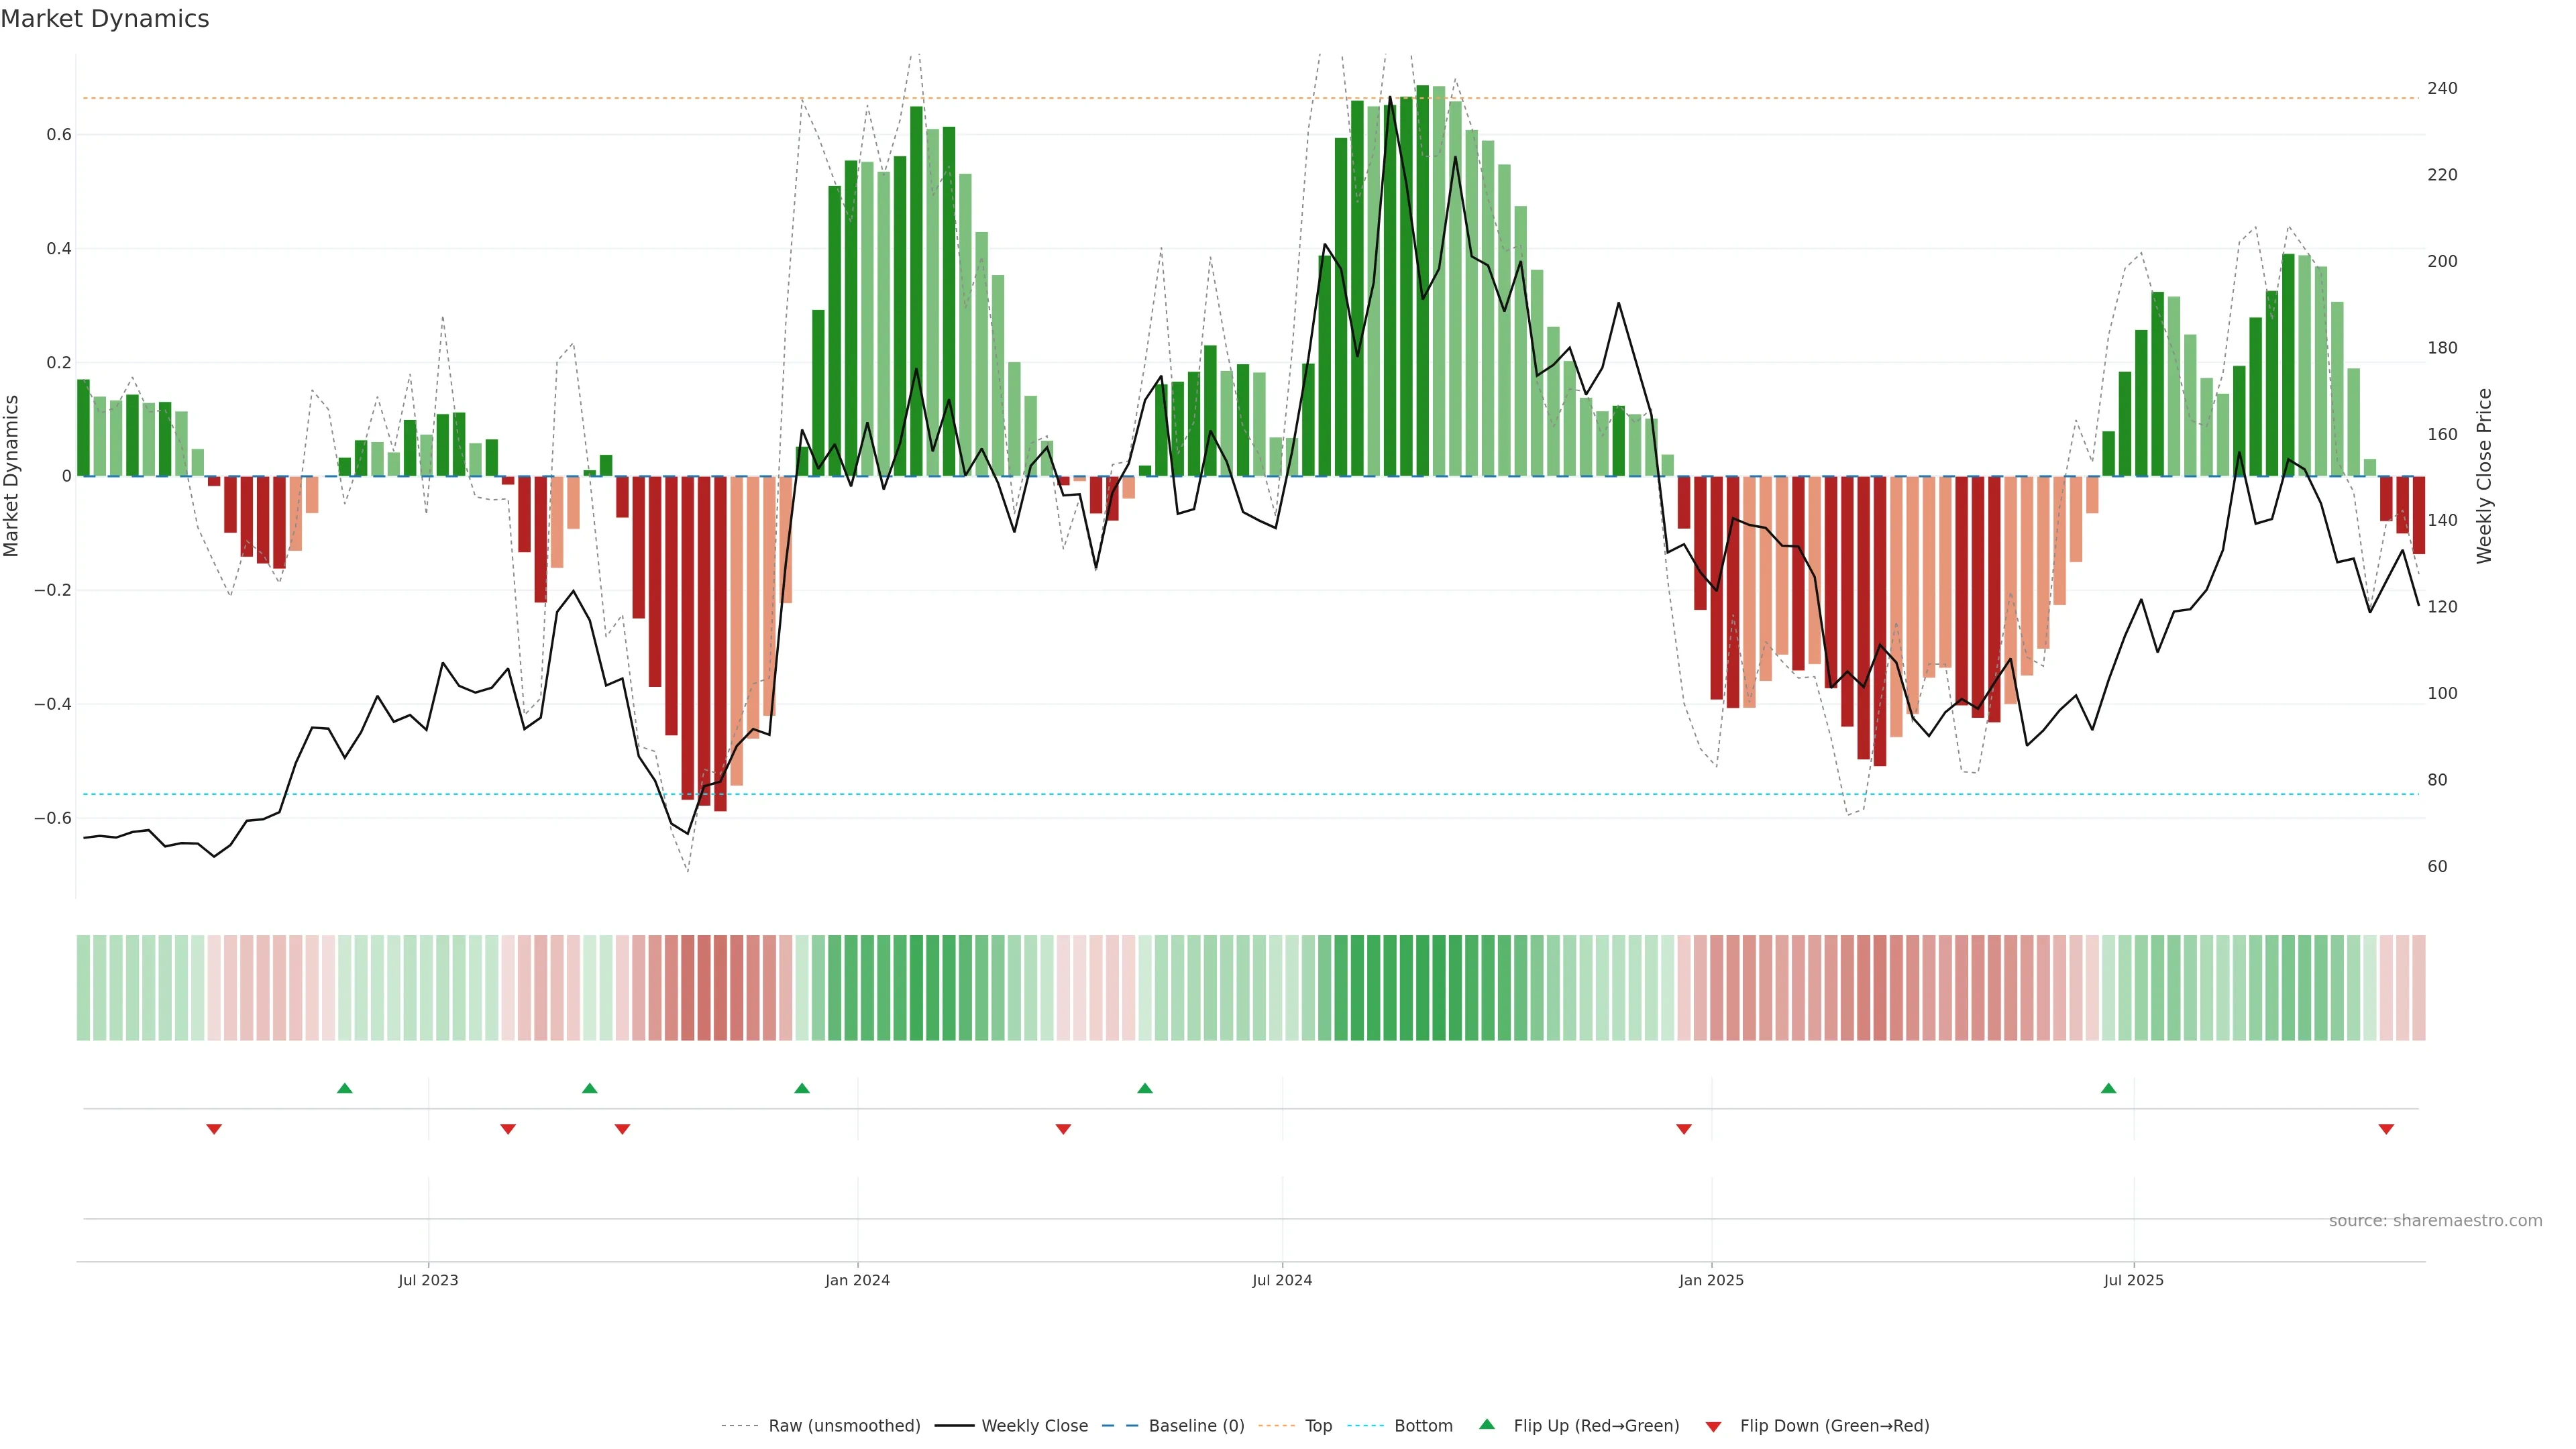Click the last red flip-down marker
This screenshot has width=2576, height=1449.
click(x=2386, y=1129)
